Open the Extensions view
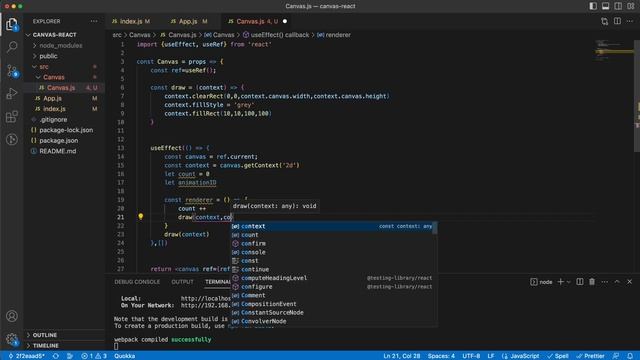Viewport: 640px width, 360px height. [12, 117]
